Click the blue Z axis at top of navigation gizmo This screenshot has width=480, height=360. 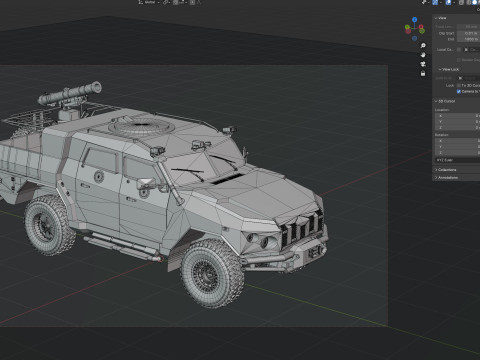coord(414,20)
